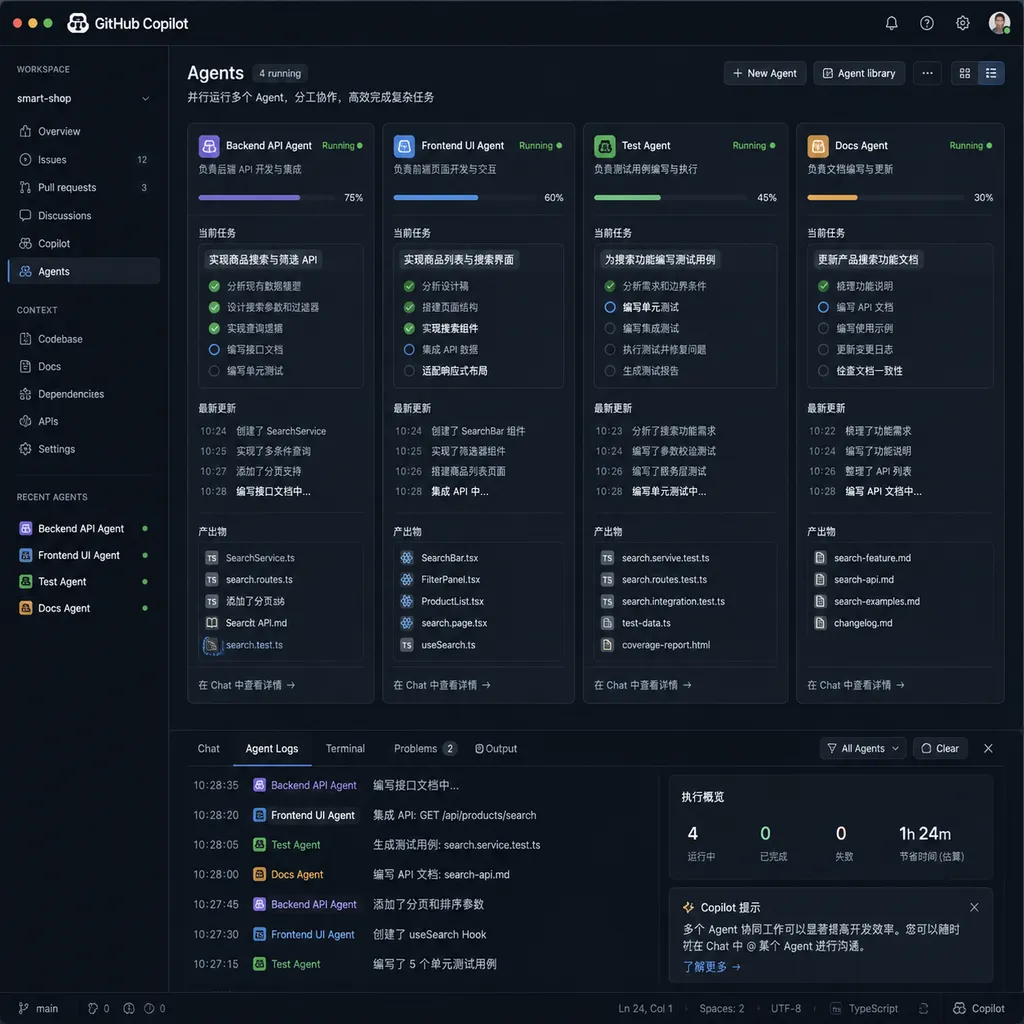Click Test Agent 45% progress bar

671,197
